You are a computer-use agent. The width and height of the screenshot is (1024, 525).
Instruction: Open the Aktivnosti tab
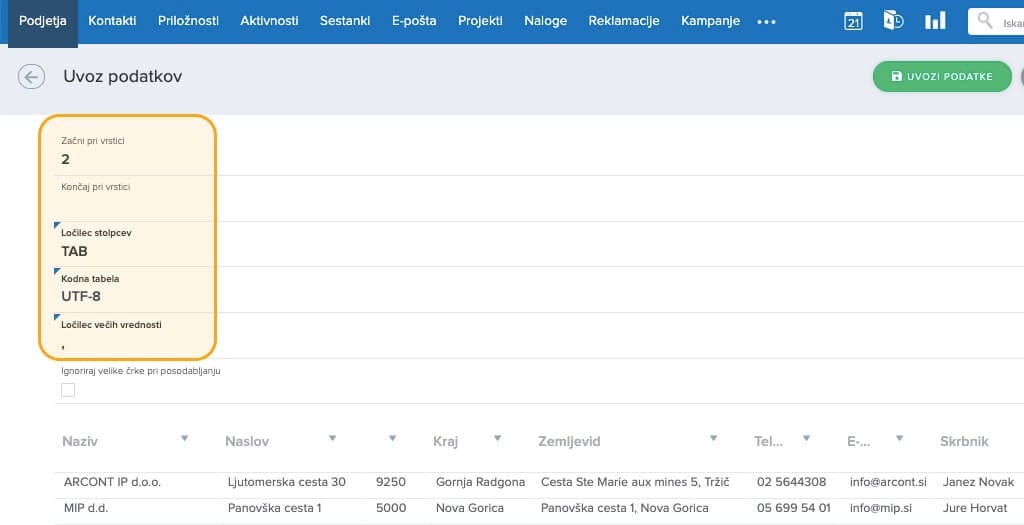click(x=269, y=21)
